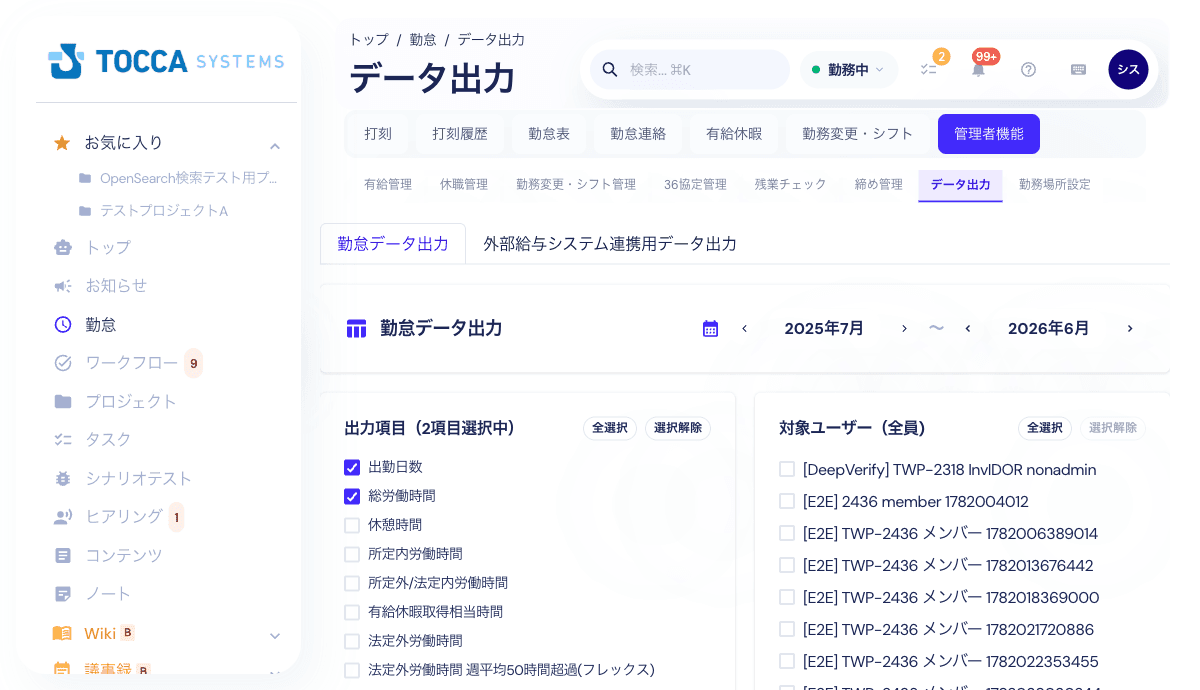Screen dimensions: 1200x690
Task: Check the 所定外/法定内労働時間 checkbox
Action: 352,583
